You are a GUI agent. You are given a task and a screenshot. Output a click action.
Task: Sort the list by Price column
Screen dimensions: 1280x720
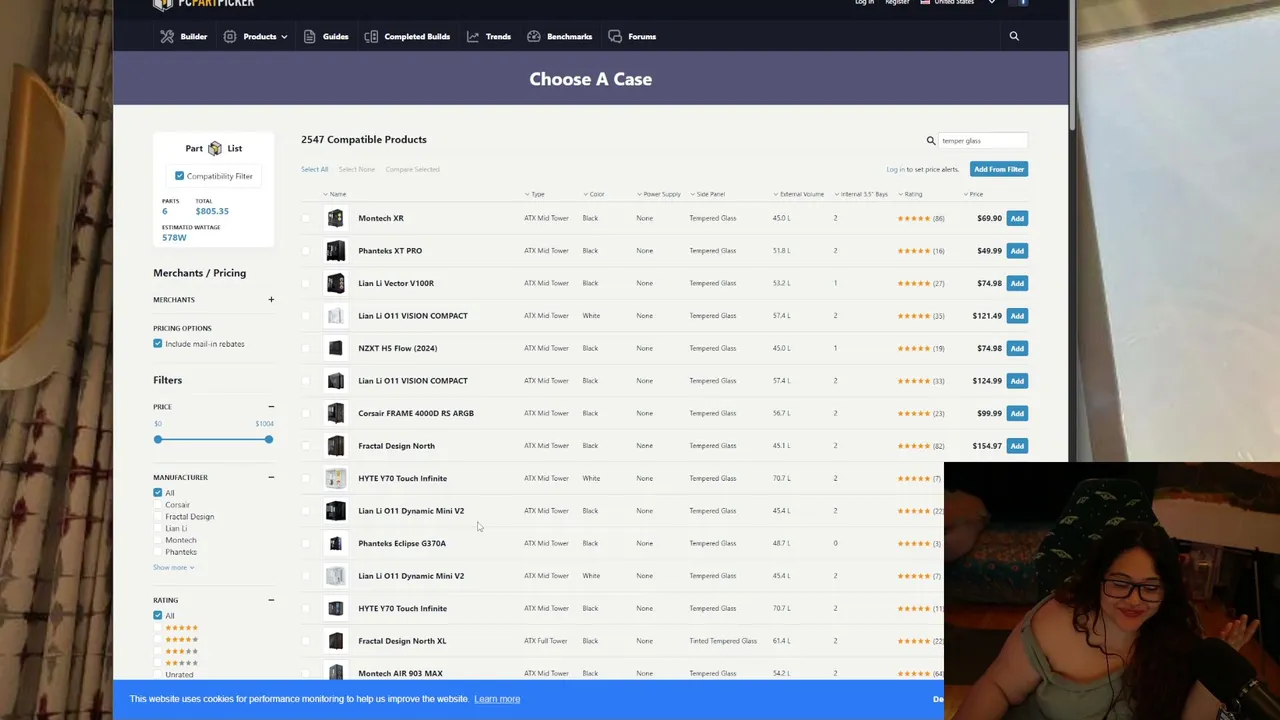click(x=974, y=194)
